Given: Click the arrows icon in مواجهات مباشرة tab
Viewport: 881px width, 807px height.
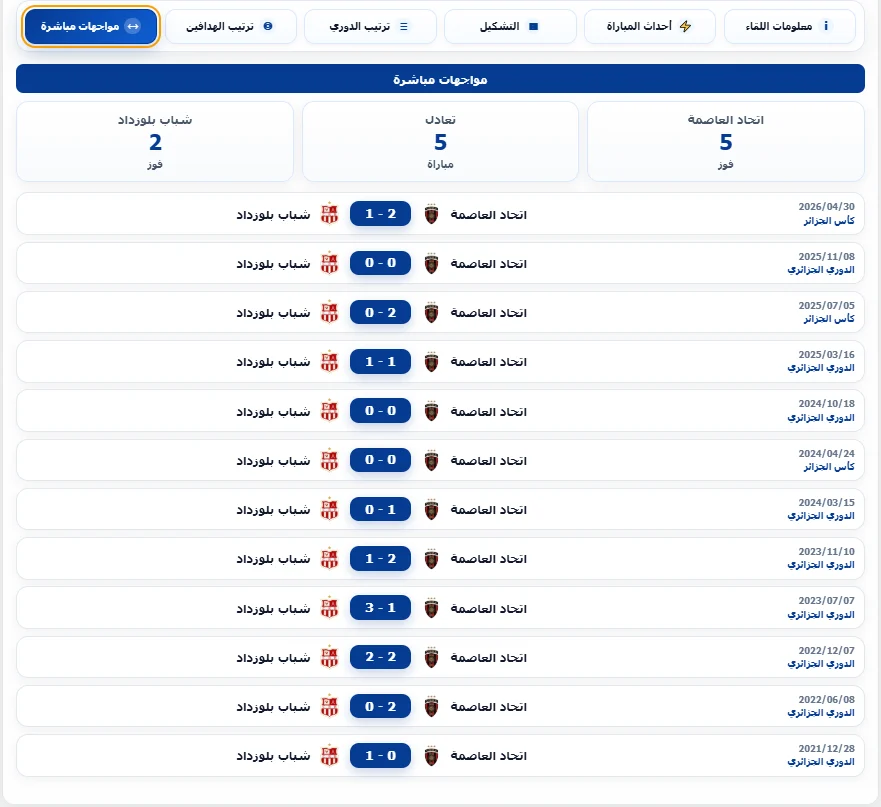Looking at the screenshot, I should pos(133,26).
